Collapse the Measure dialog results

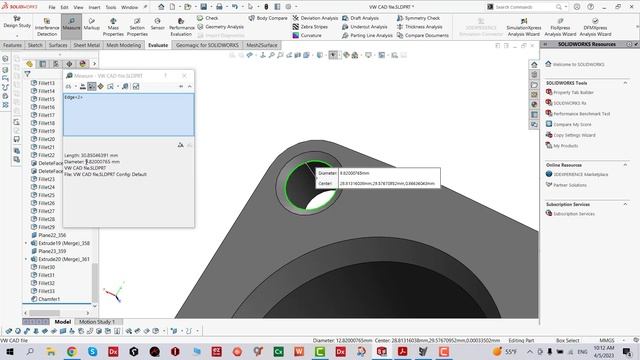click(189, 87)
